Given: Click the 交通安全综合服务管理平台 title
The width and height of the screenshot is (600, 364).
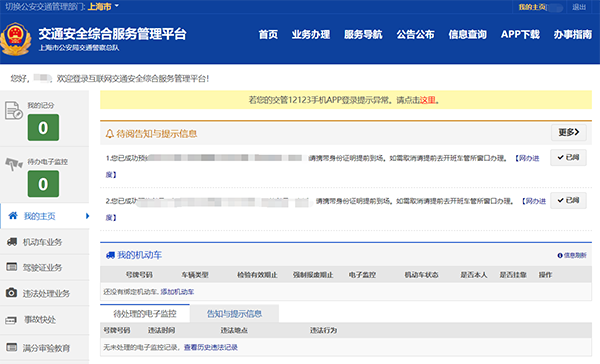Looking at the screenshot, I should (112, 34).
